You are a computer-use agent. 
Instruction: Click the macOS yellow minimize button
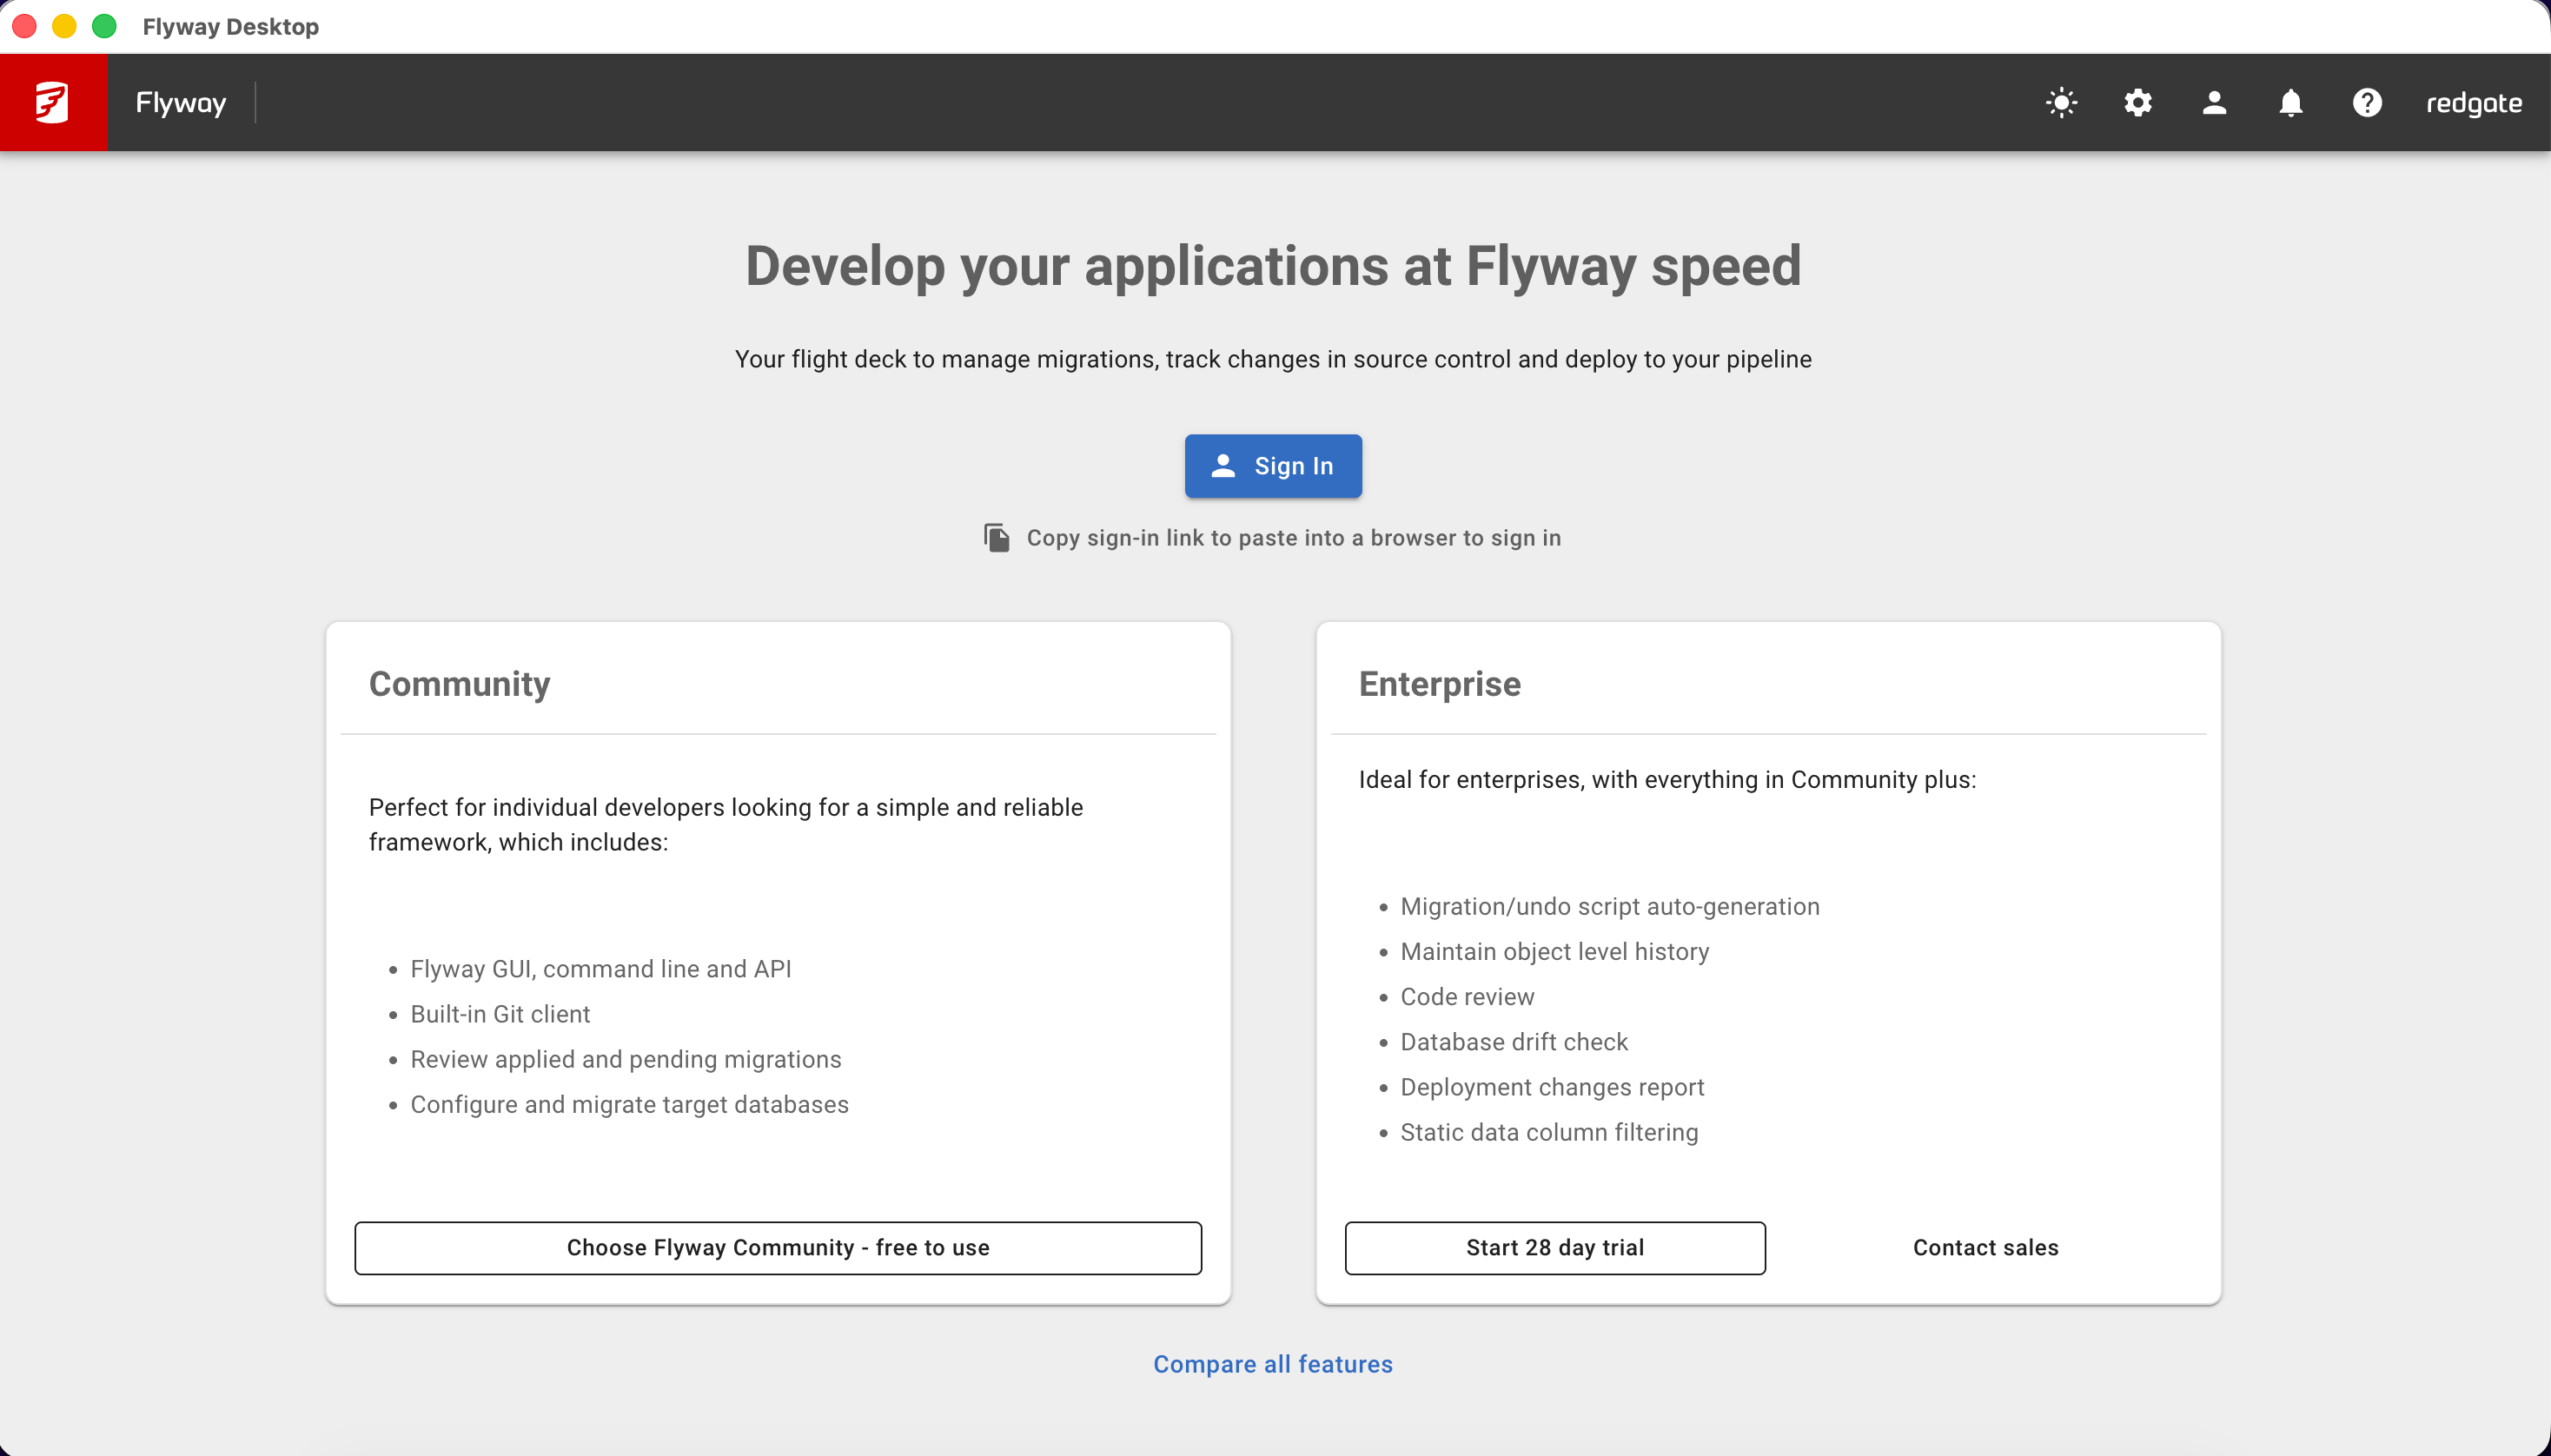(64, 26)
